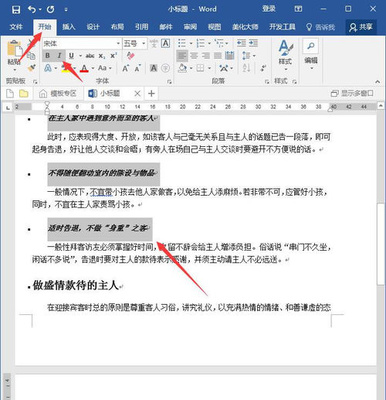Switch to the 引用 References tab
Image resolution: width=386 pixels, height=400 pixels.
142,27
